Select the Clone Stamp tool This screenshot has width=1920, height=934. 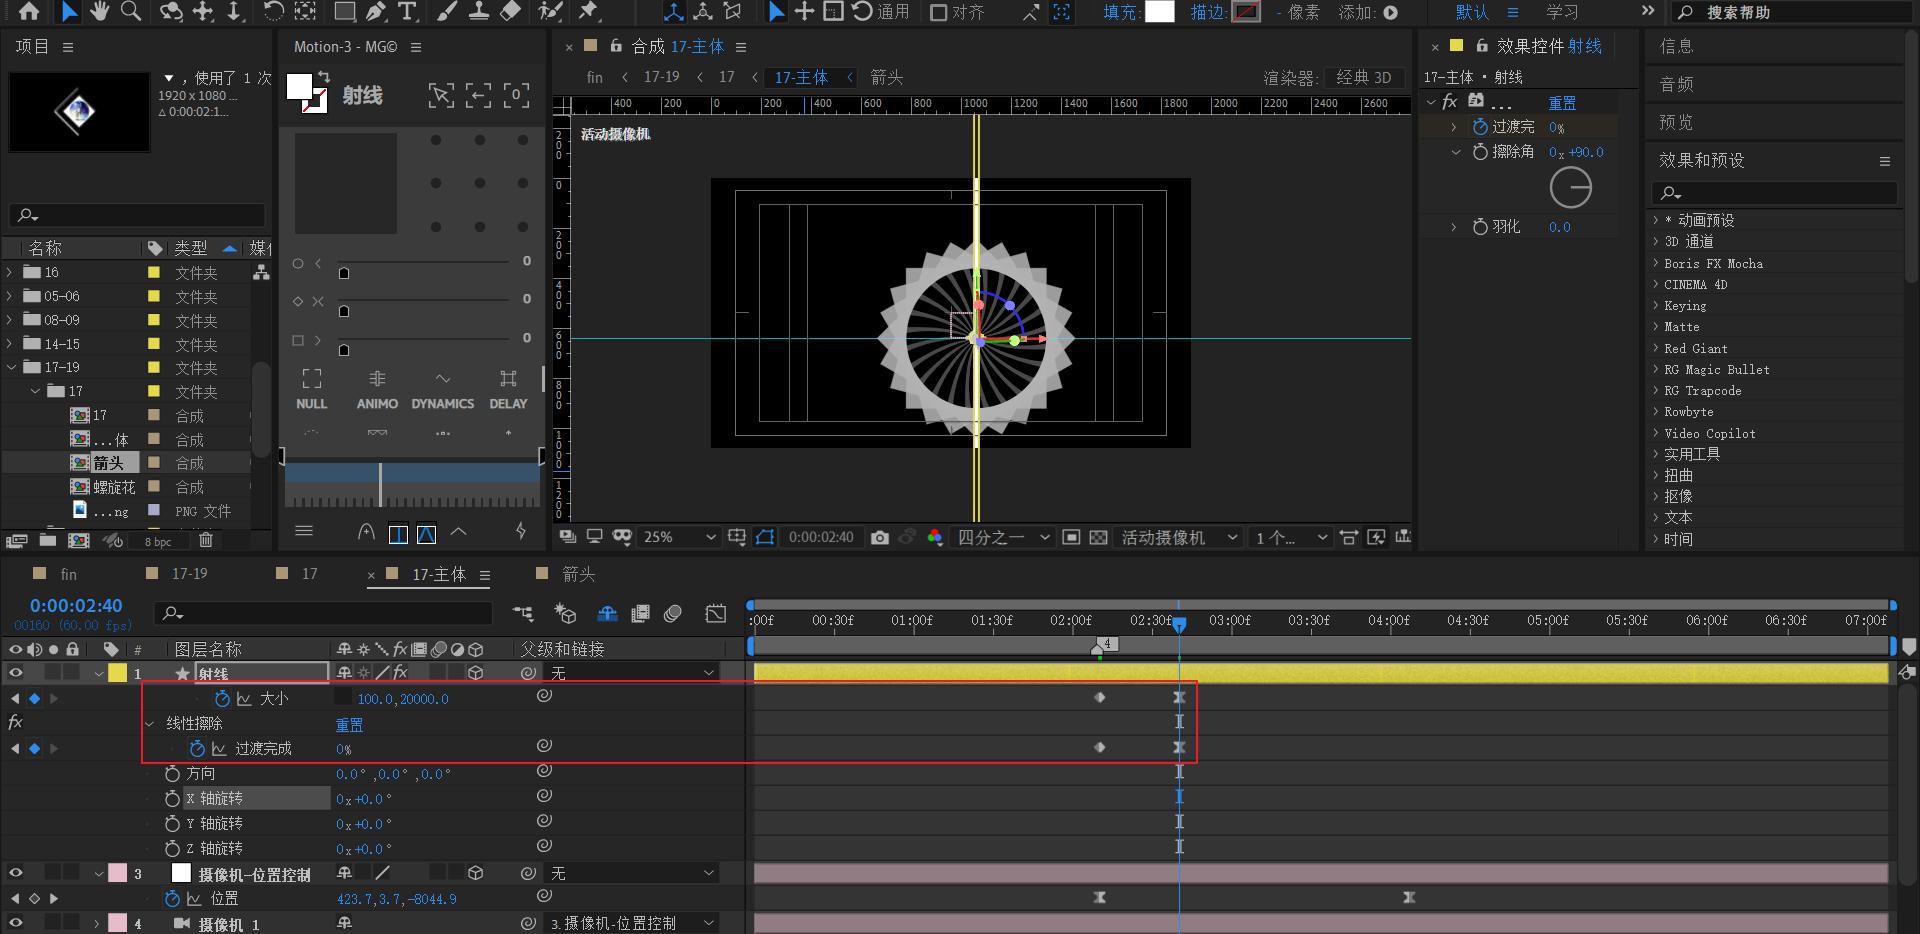[479, 11]
